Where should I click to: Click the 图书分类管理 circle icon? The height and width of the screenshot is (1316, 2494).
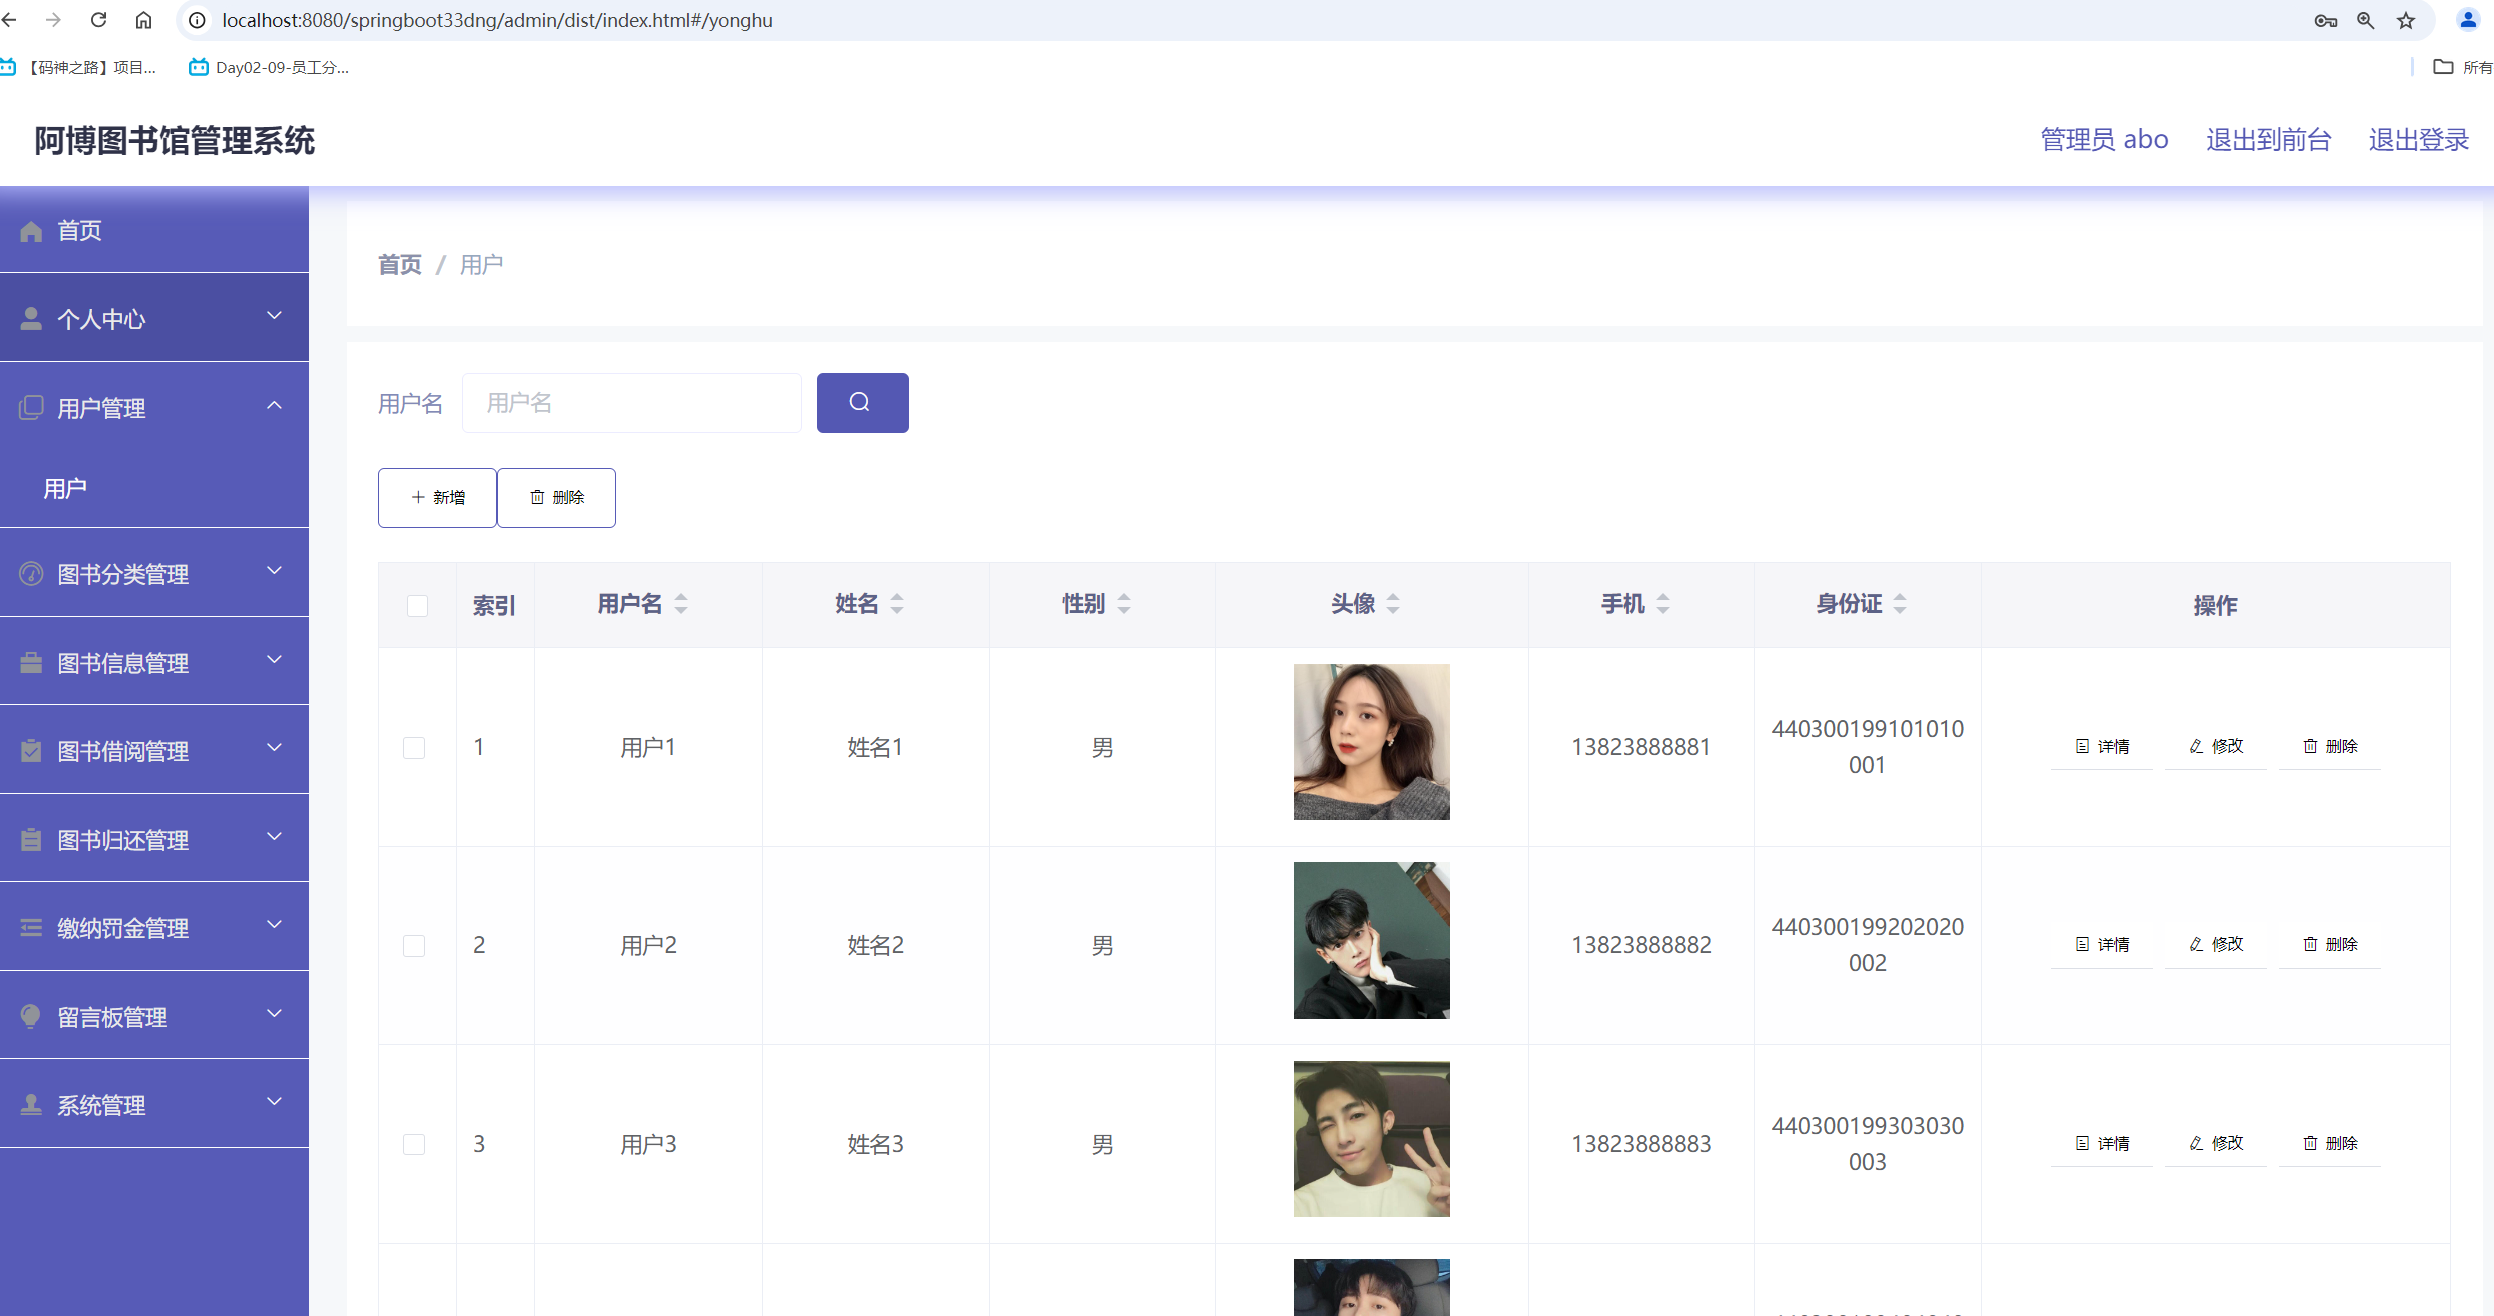tap(31, 574)
